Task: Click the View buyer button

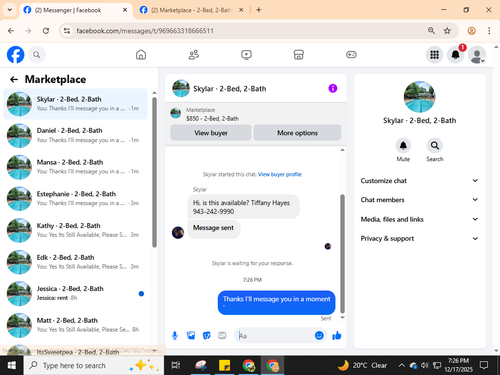Action: click(x=211, y=133)
